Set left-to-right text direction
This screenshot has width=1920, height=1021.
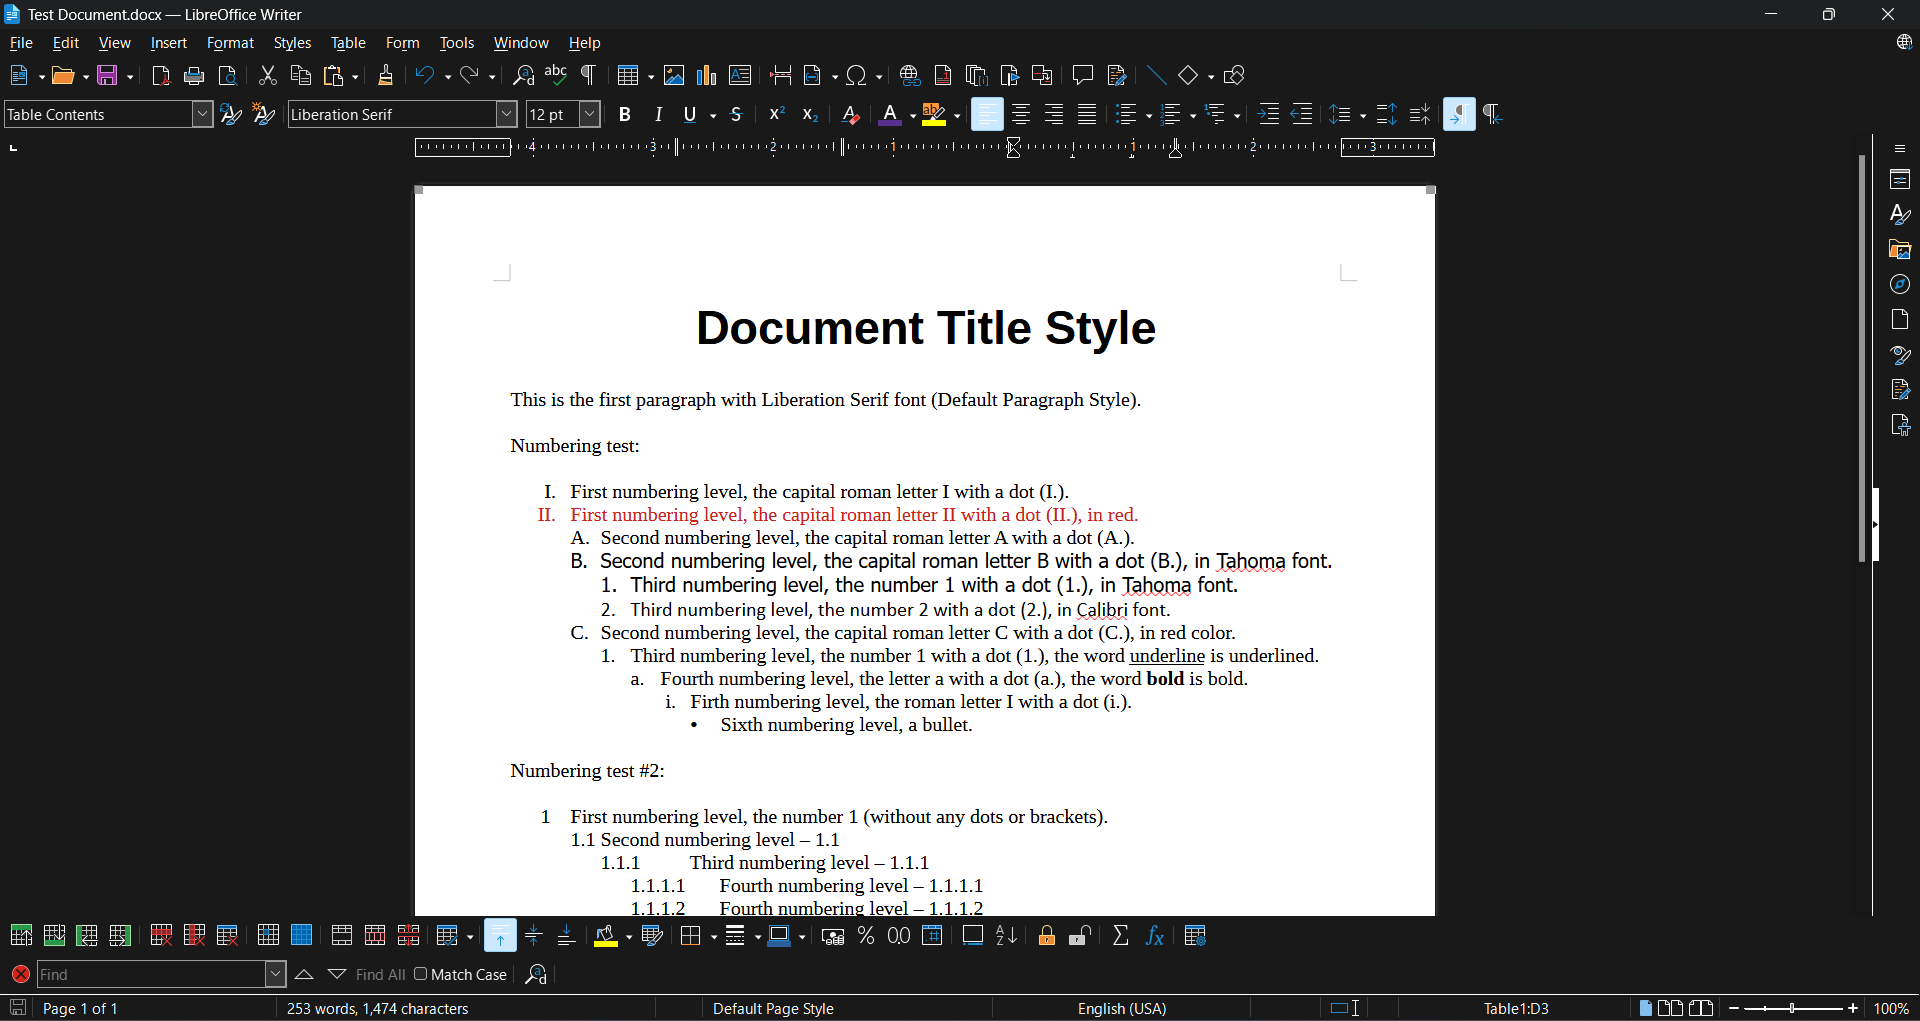(1459, 115)
